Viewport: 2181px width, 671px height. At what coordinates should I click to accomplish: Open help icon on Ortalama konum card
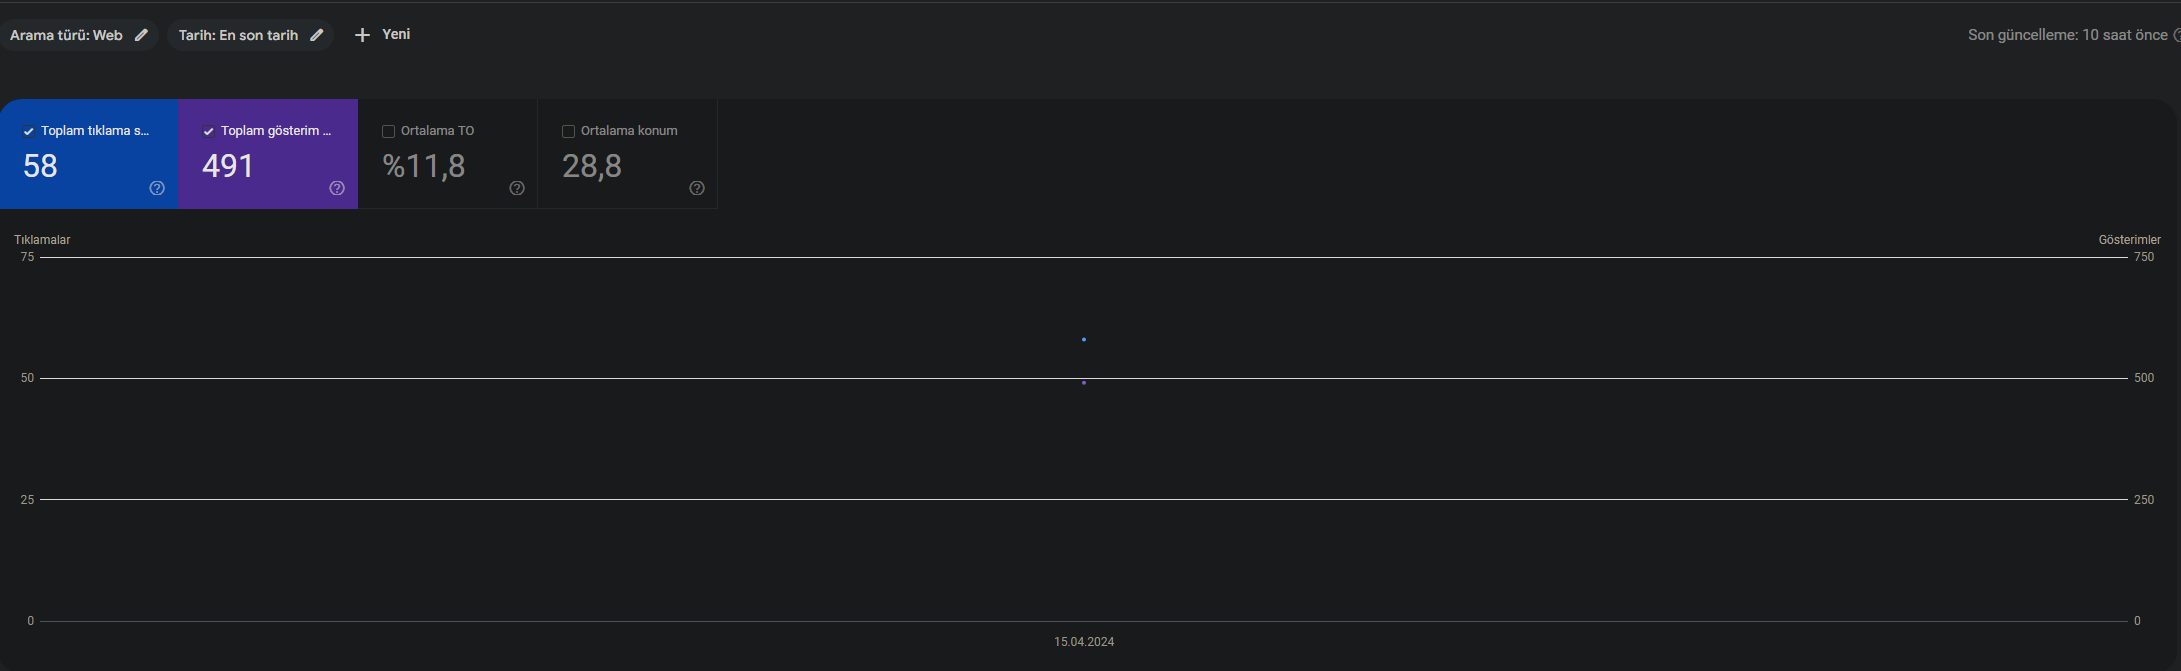(x=697, y=188)
